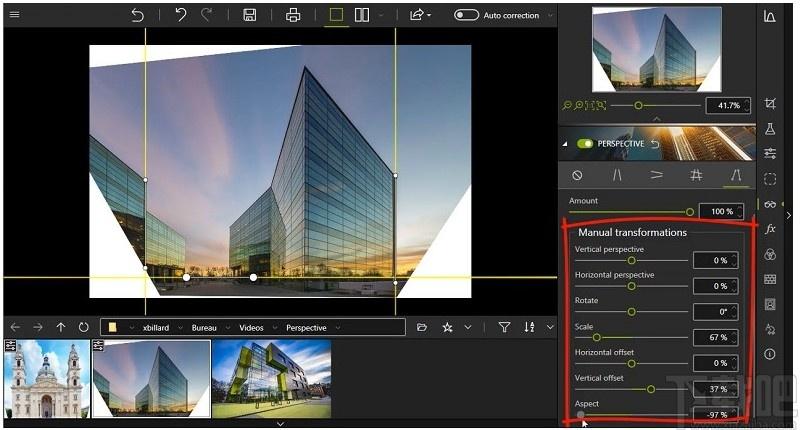Viewport: 800px width, 430px height.
Task: Refresh the folder browser
Action: (x=84, y=327)
